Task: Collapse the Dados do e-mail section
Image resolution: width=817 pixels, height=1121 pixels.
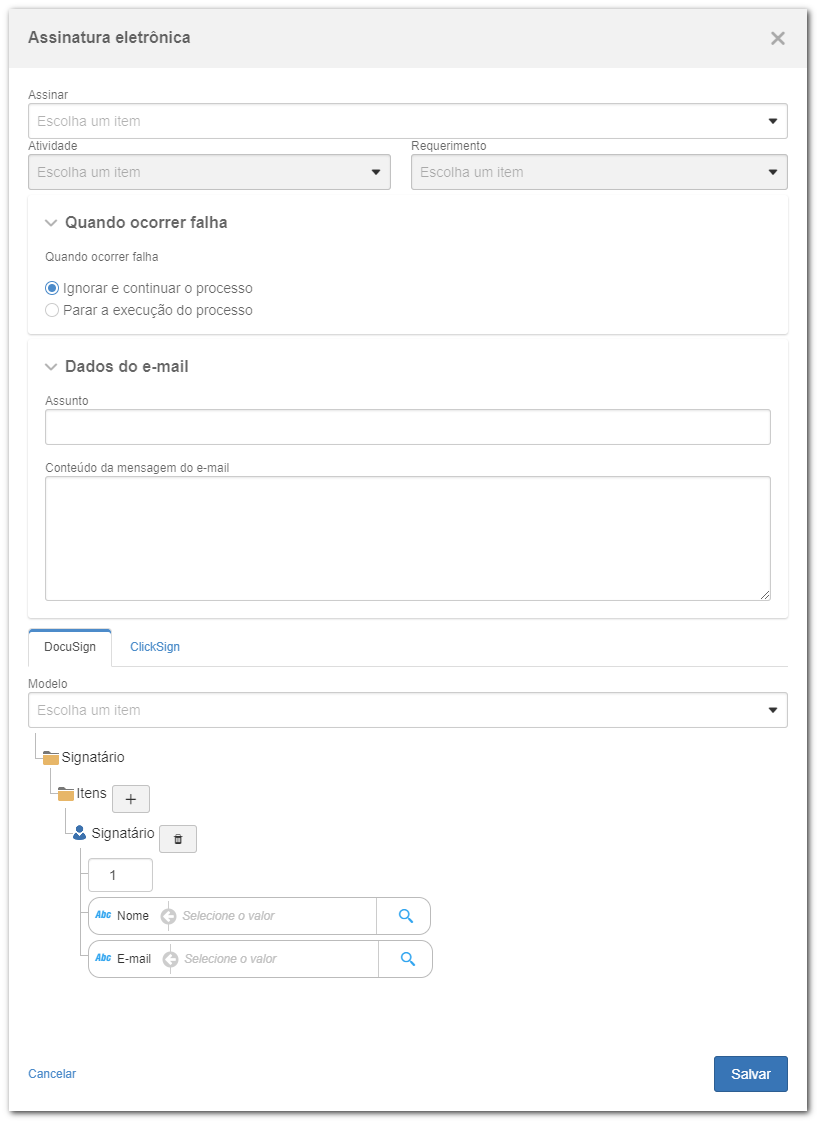Action: (51, 367)
